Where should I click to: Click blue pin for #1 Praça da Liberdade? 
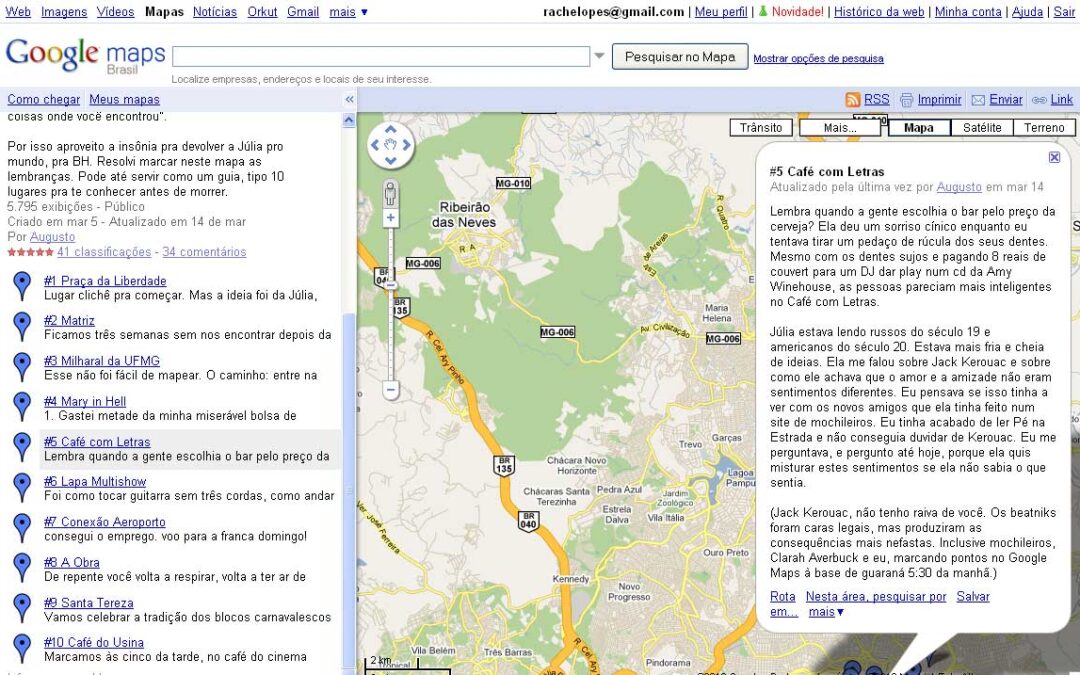(21, 286)
